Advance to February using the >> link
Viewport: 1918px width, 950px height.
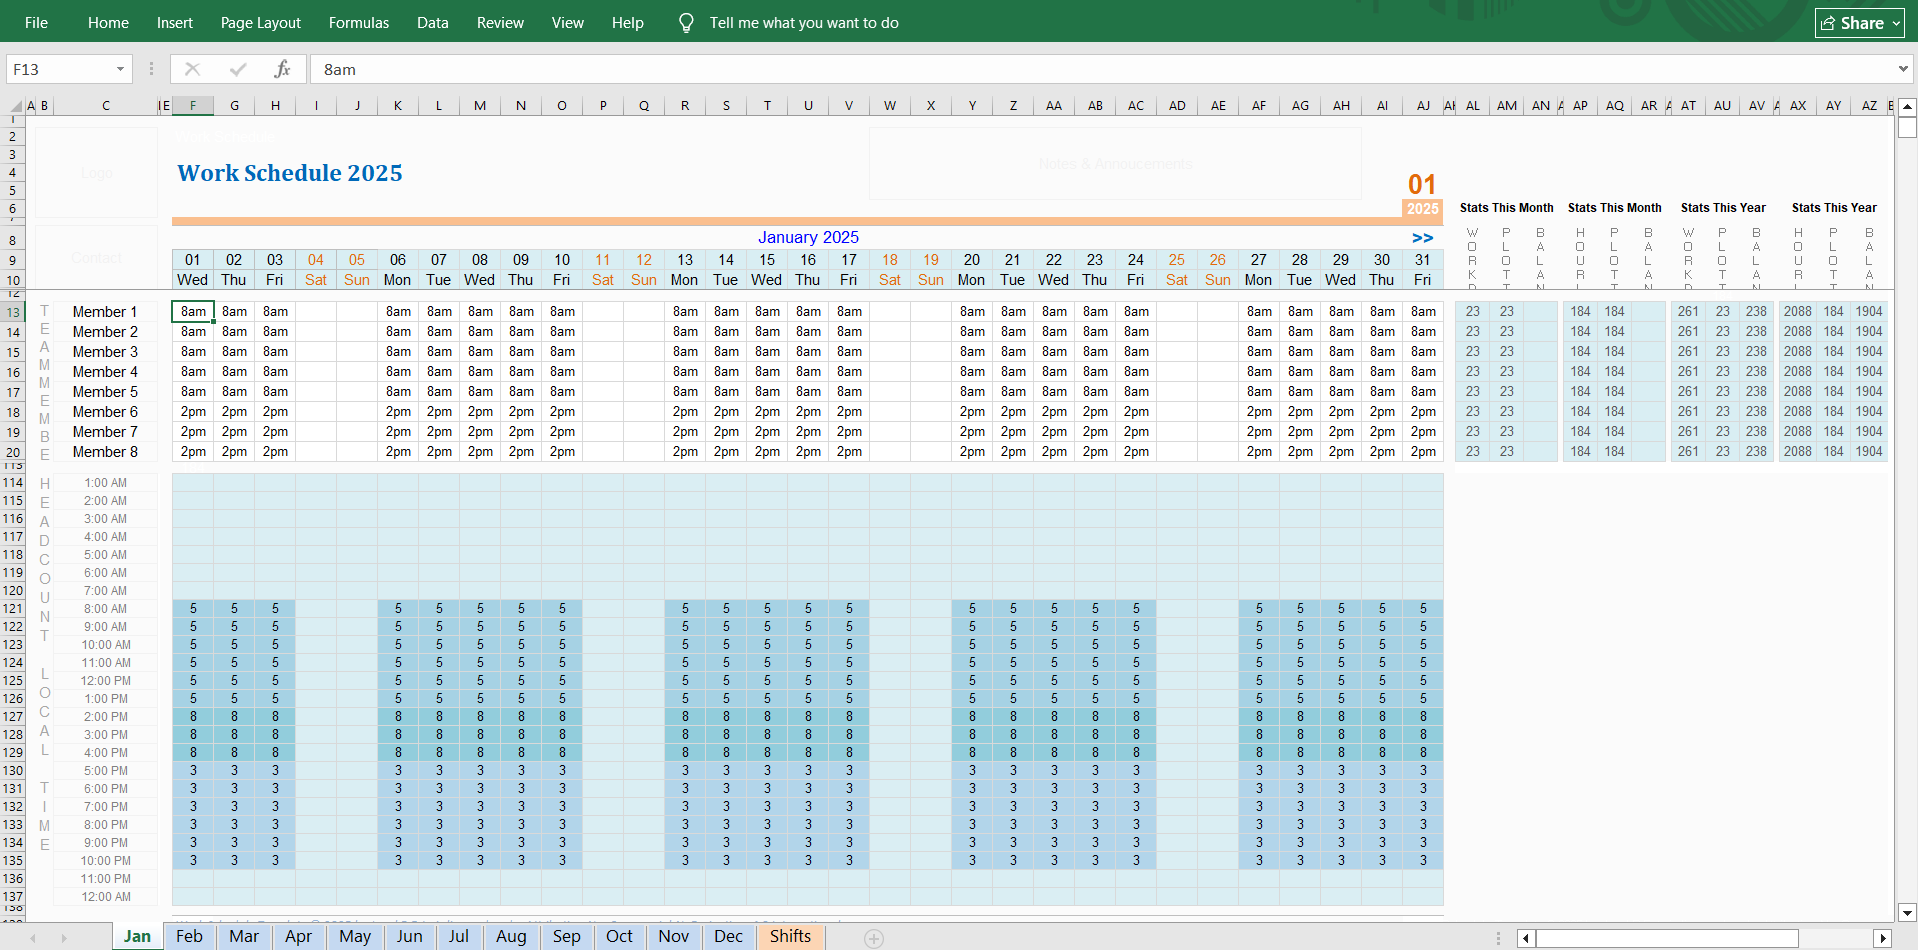(x=1423, y=238)
